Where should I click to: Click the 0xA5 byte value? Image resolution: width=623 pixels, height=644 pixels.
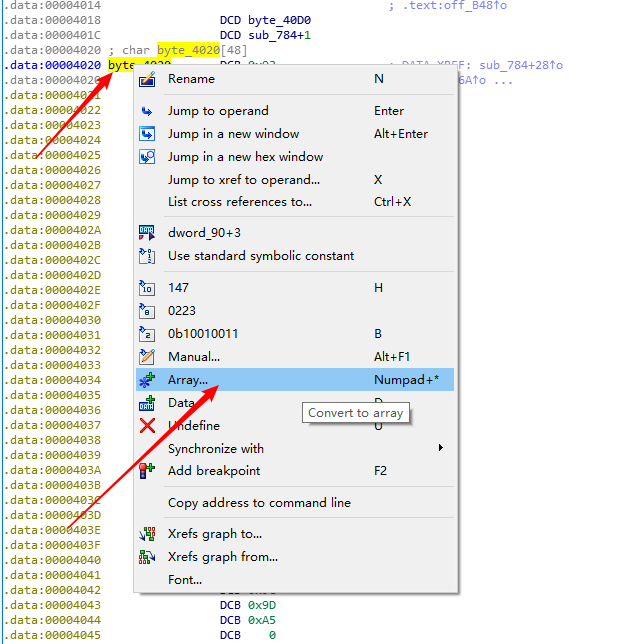coord(262,620)
